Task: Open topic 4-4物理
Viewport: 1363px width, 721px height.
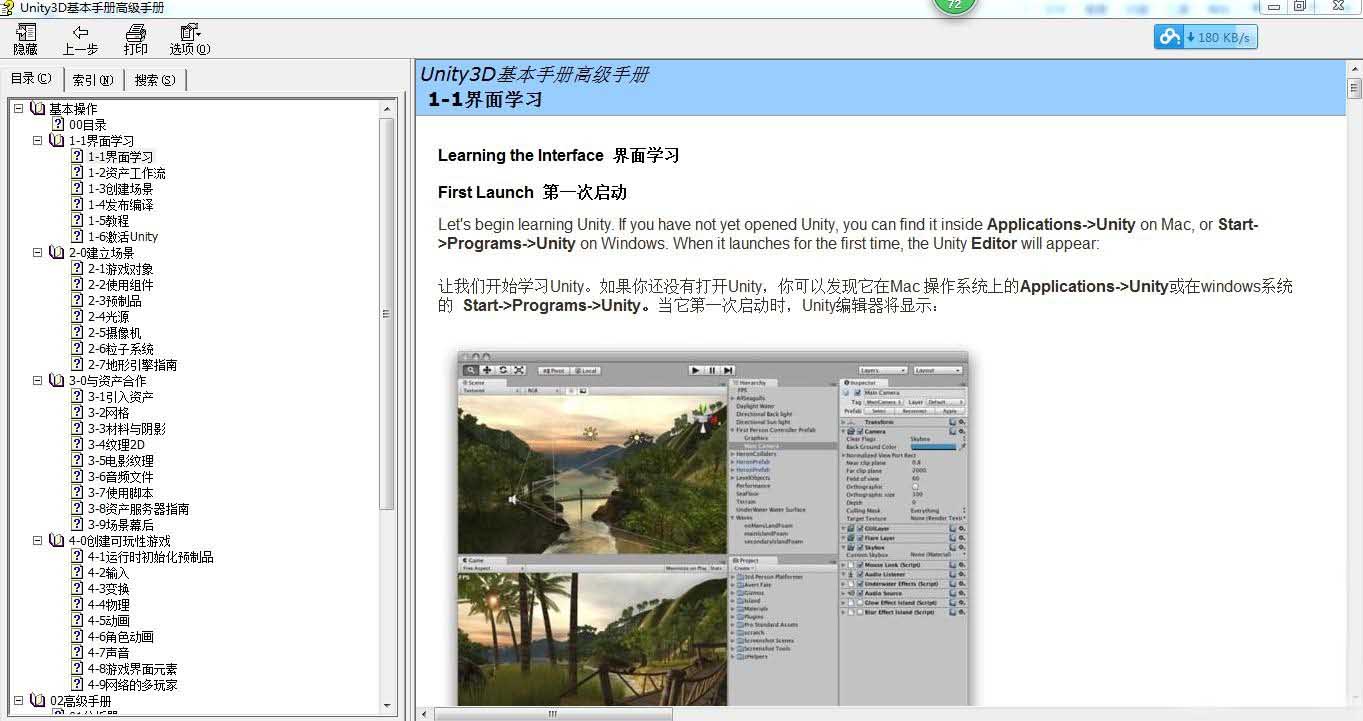Action: point(108,605)
